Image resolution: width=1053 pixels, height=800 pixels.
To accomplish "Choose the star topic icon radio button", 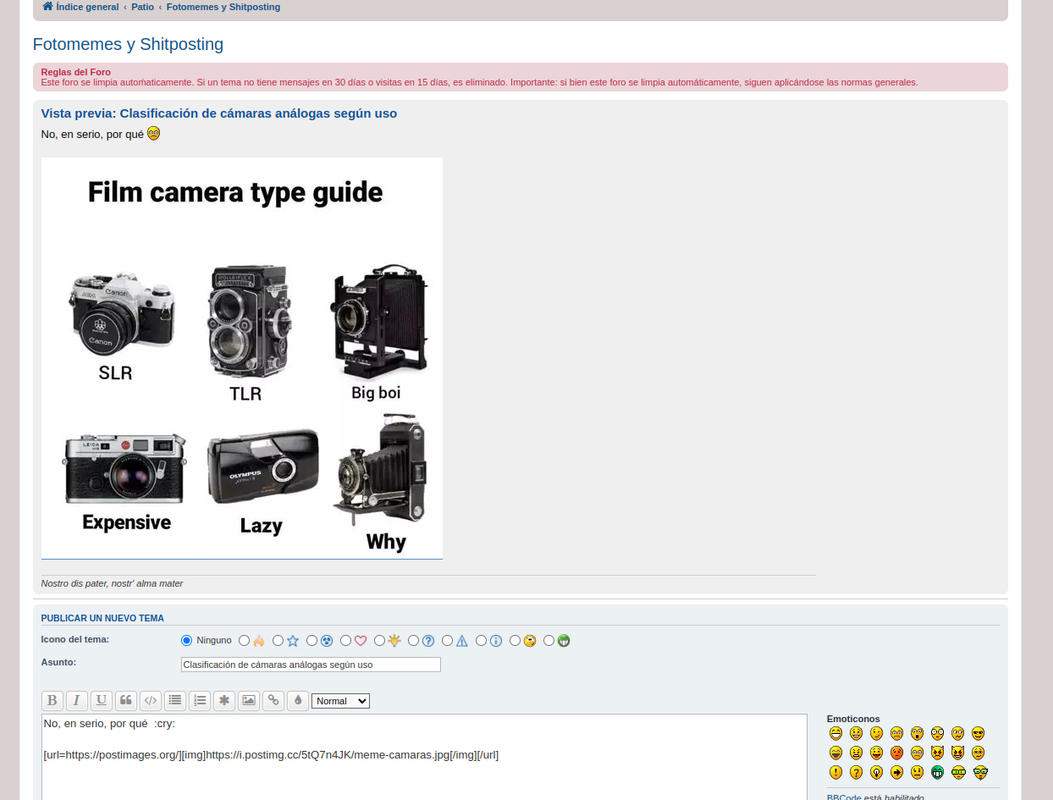I will click(x=278, y=641).
